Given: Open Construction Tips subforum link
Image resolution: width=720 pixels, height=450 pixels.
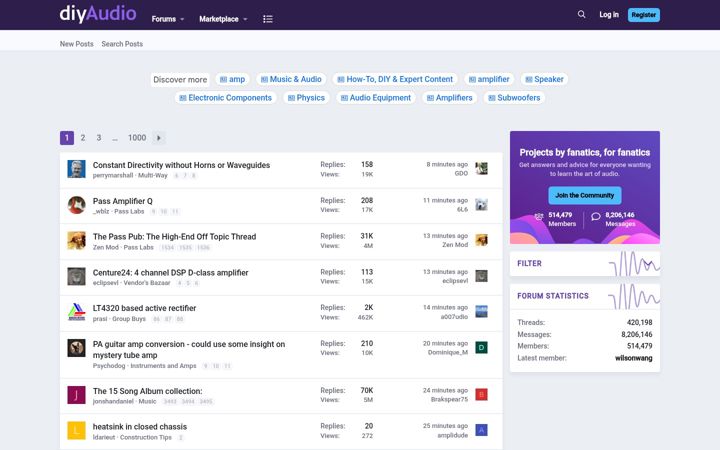Looking at the screenshot, I should pyautogui.click(x=146, y=438).
